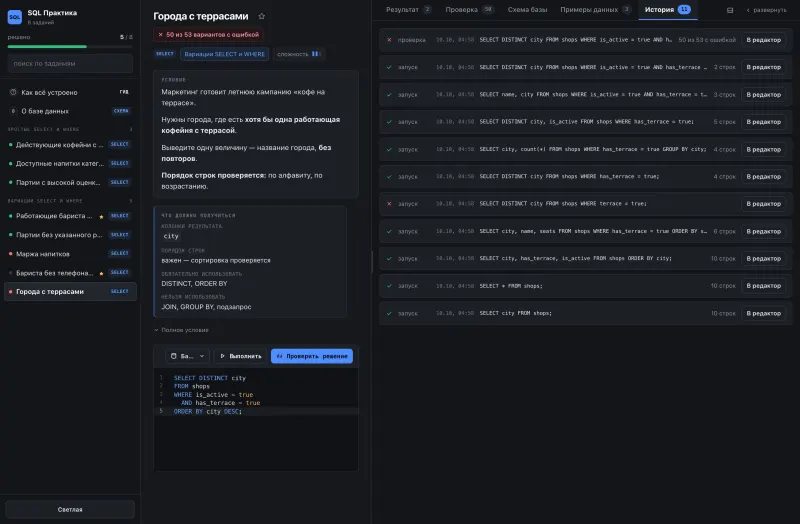Screen dimensions: 800x524
Task: Click the city column name chip
Action: tap(171, 236)
